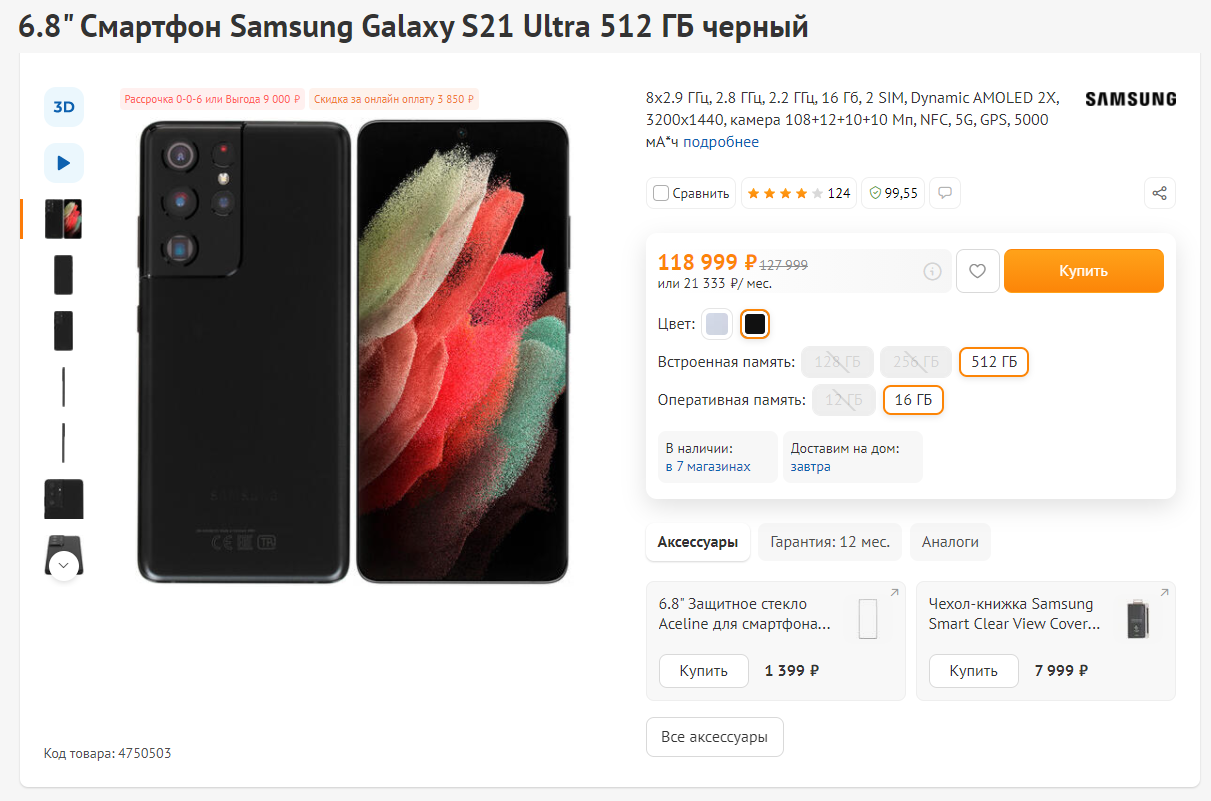Image resolution: width=1211 pixels, height=801 pixels.
Task: Open the 4-star rating with 124 reviews
Action: 797,193
